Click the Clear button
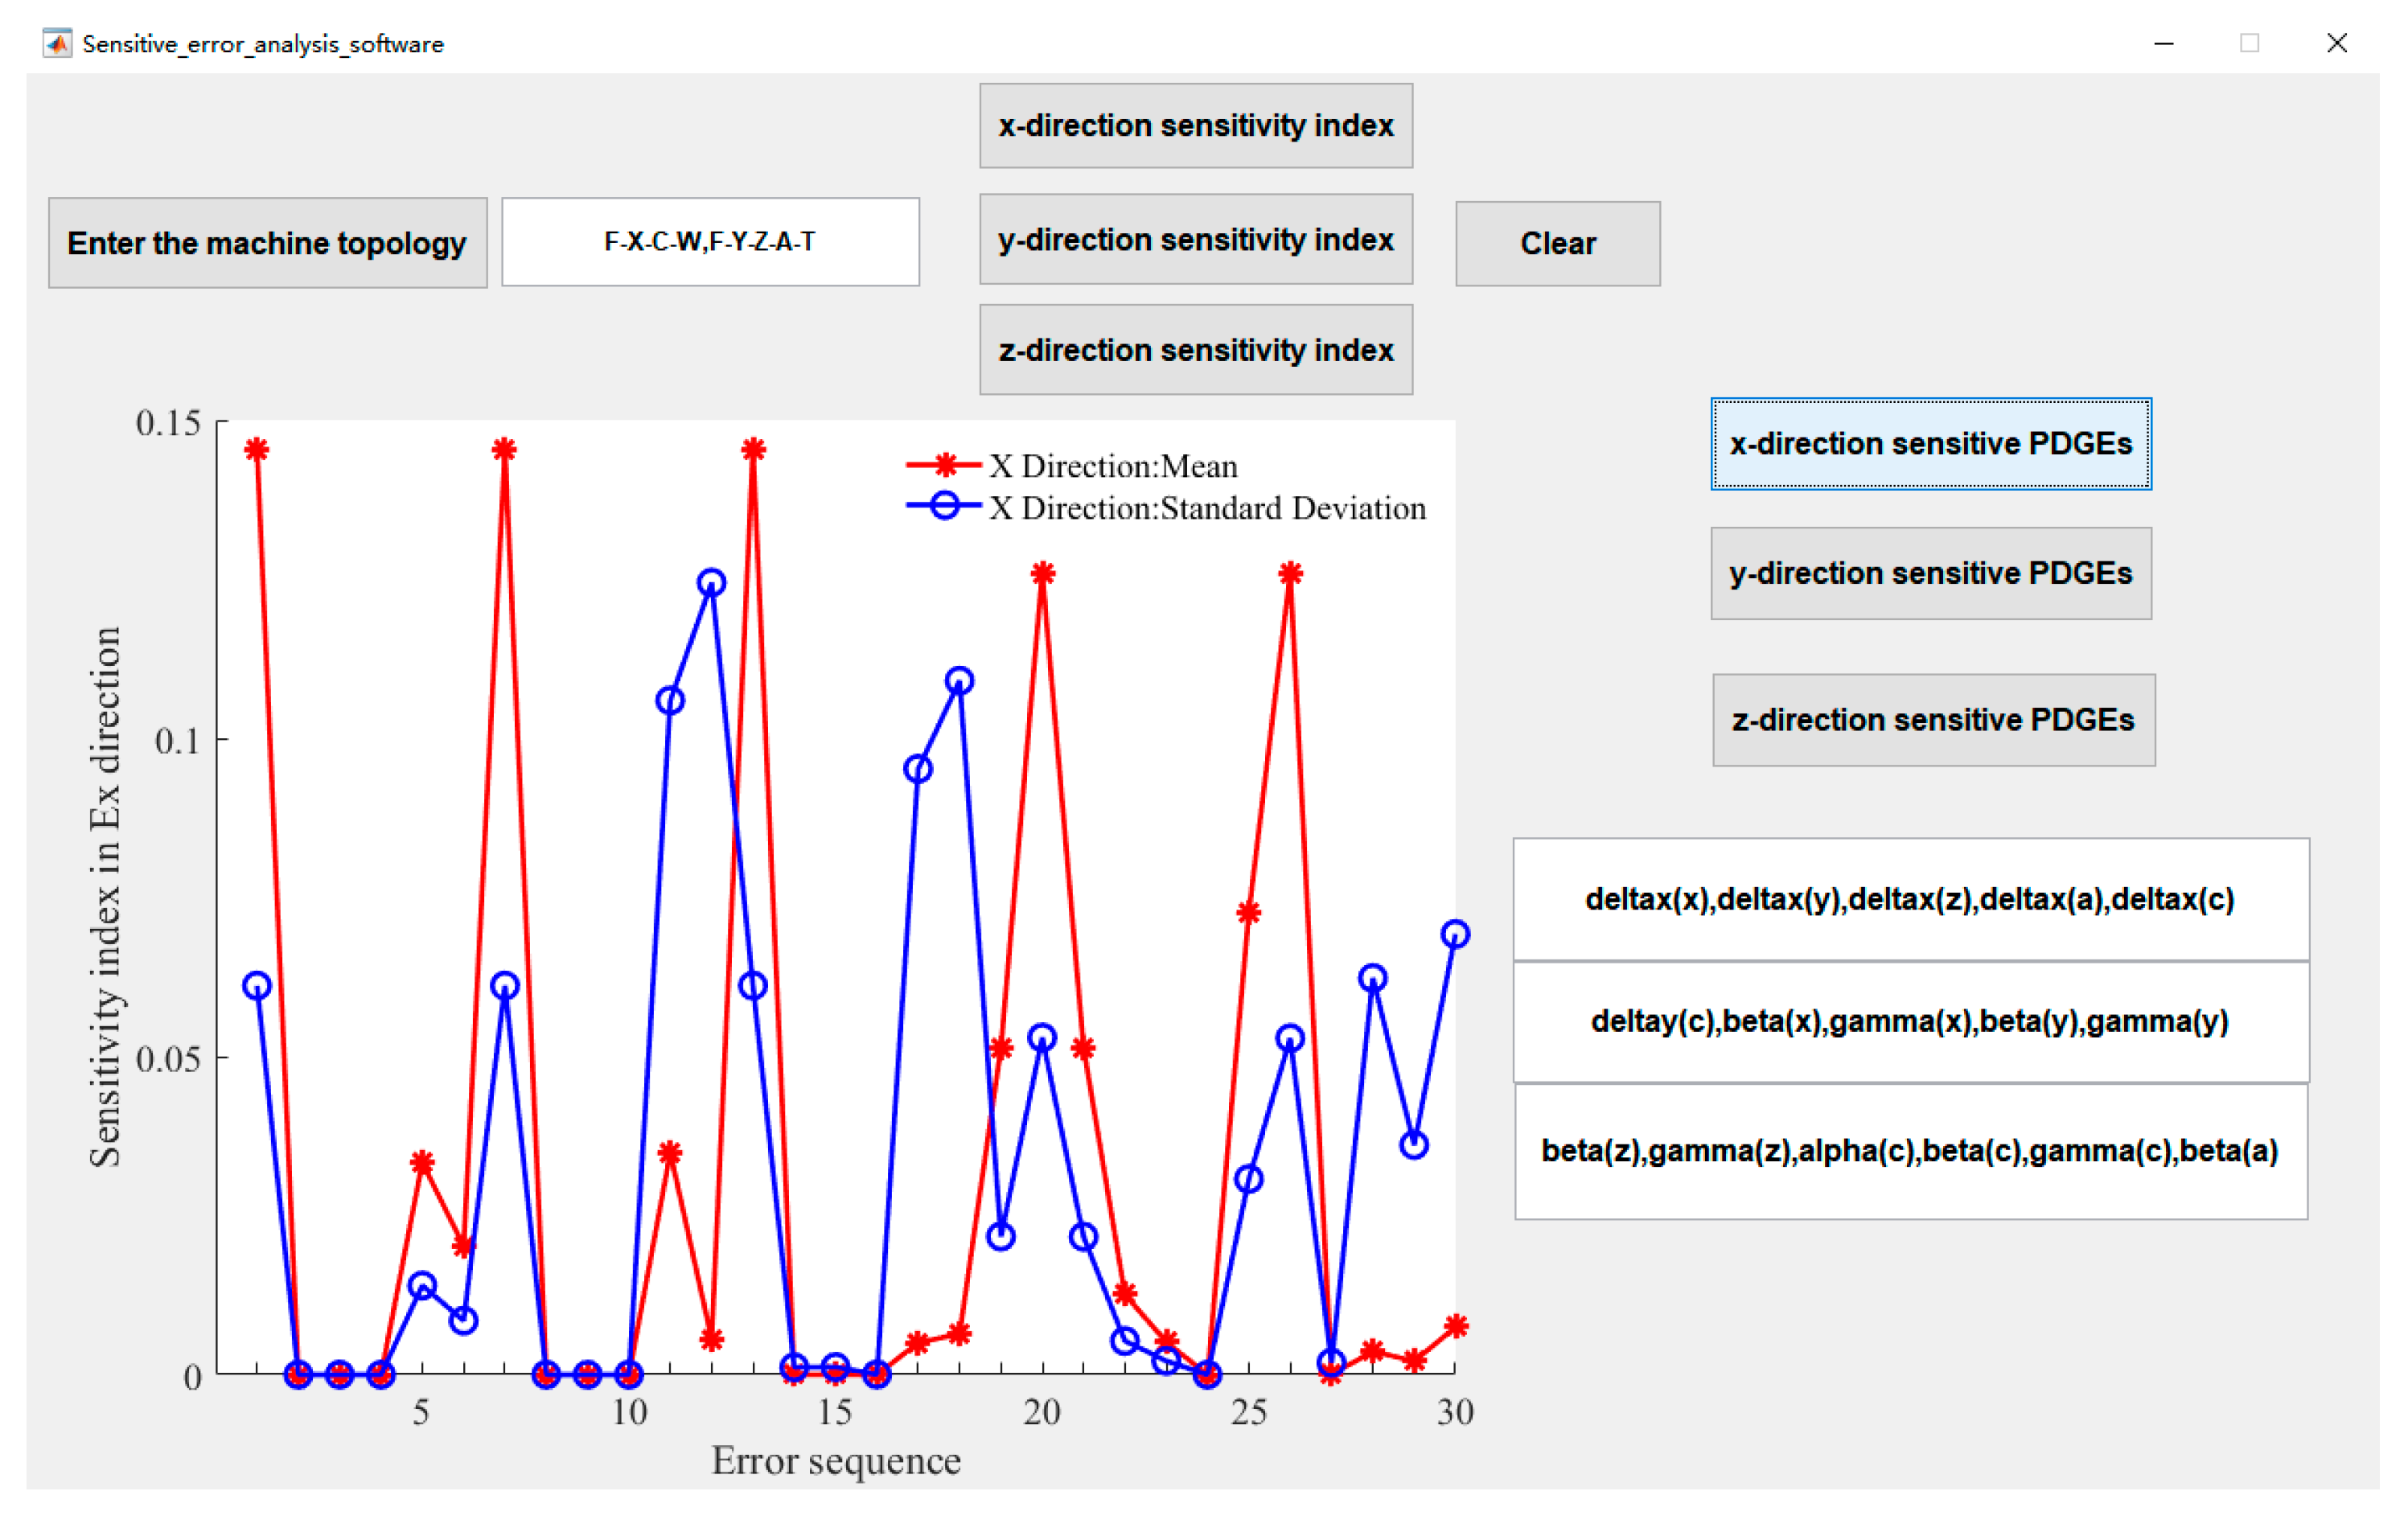2408x1520 pixels. [1557, 244]
